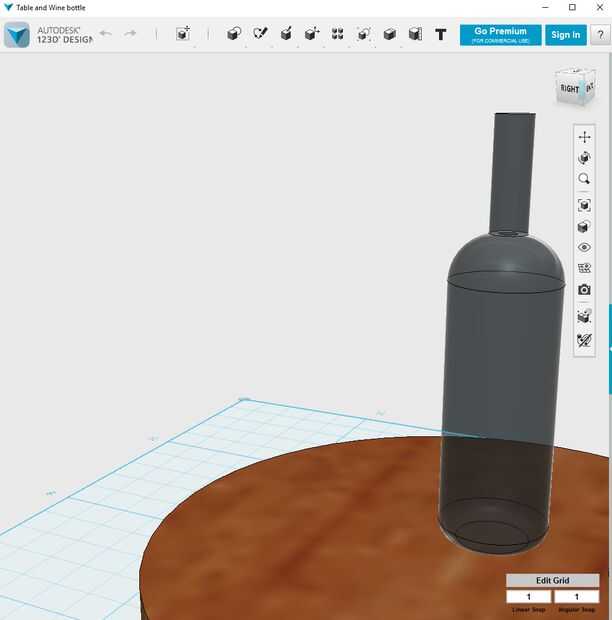The width and height of the screenshot is (612, 620).
Task: Activate the Zoom magnifier tool
Action: 584,179
